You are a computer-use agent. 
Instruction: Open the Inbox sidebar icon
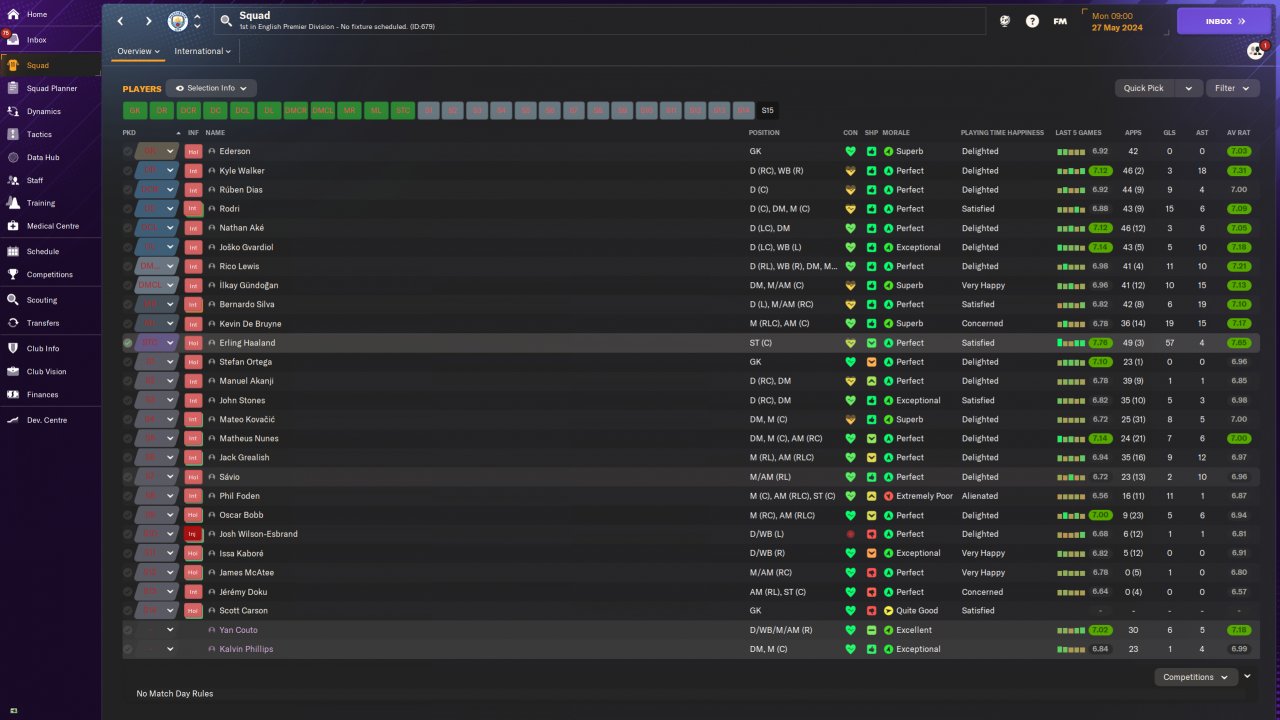tap(13, 40)
